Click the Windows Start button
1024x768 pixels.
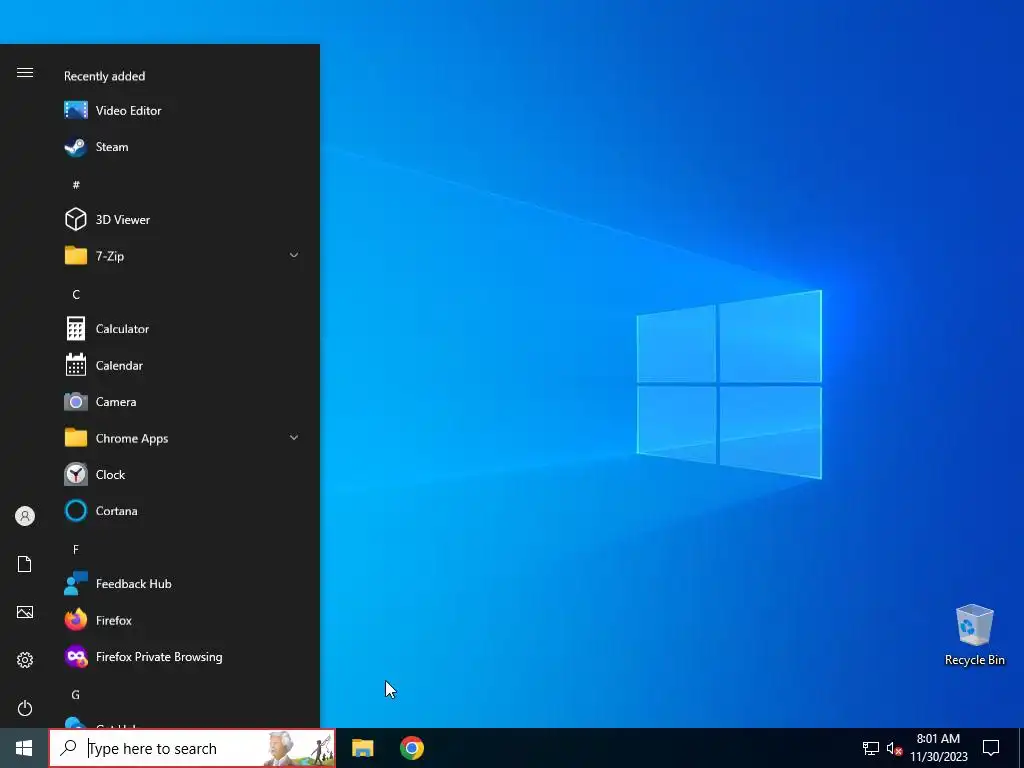click(x=24, y=748)
